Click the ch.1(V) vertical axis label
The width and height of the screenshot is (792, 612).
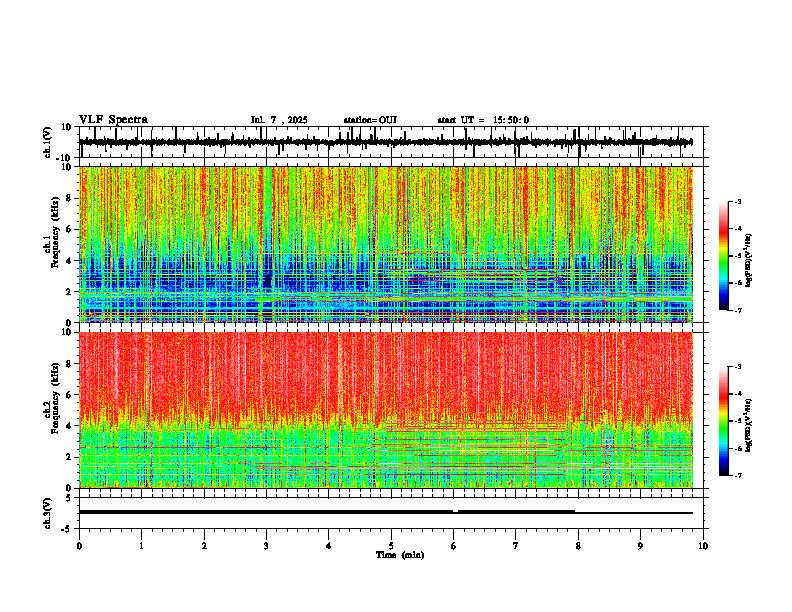pos(48,142)
